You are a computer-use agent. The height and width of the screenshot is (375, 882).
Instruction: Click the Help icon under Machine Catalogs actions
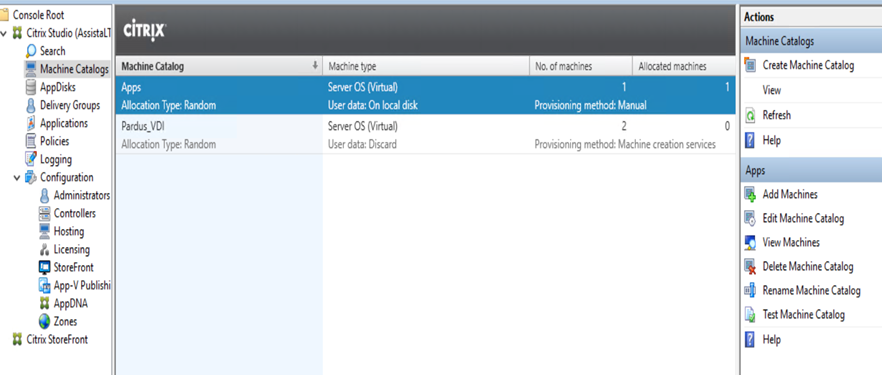click(x=750, y=140)
